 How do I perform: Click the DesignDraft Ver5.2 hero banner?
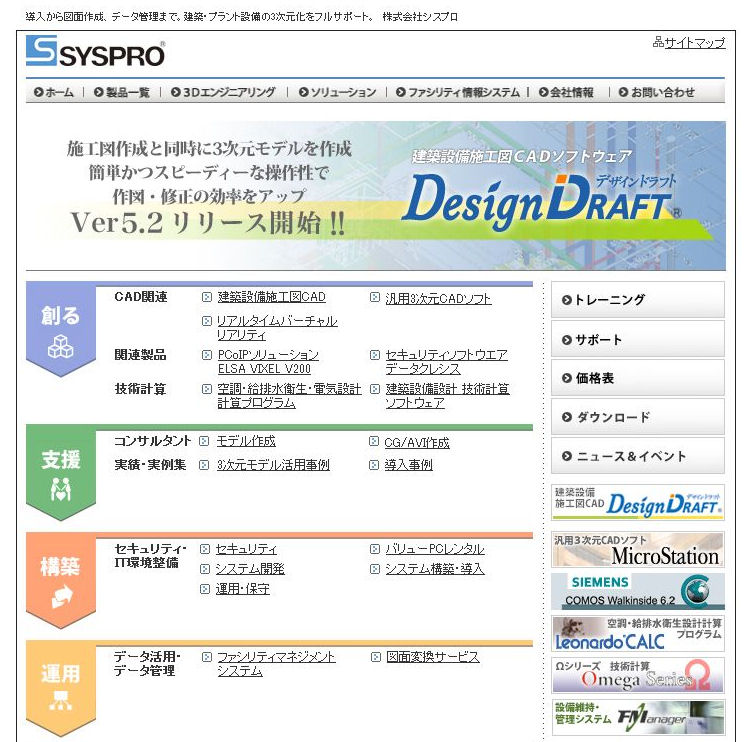click(375, 195)
